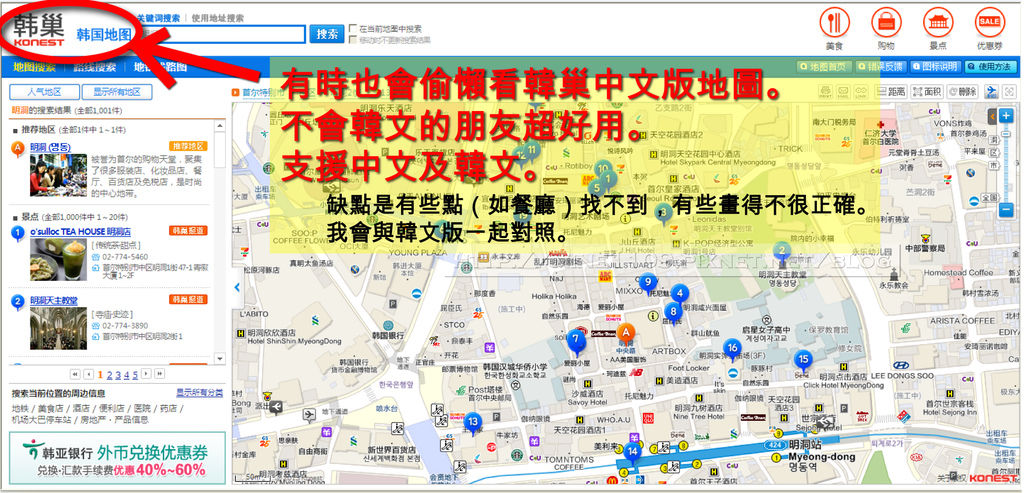Viewport: 1024px width, 493px height.
Task: Click map marker number 13
Action: 473,422
